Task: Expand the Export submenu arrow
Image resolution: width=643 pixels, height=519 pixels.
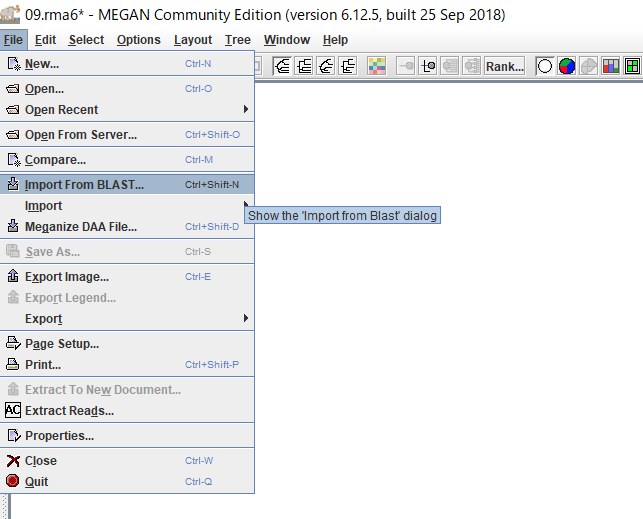Action: pos(246,318)
